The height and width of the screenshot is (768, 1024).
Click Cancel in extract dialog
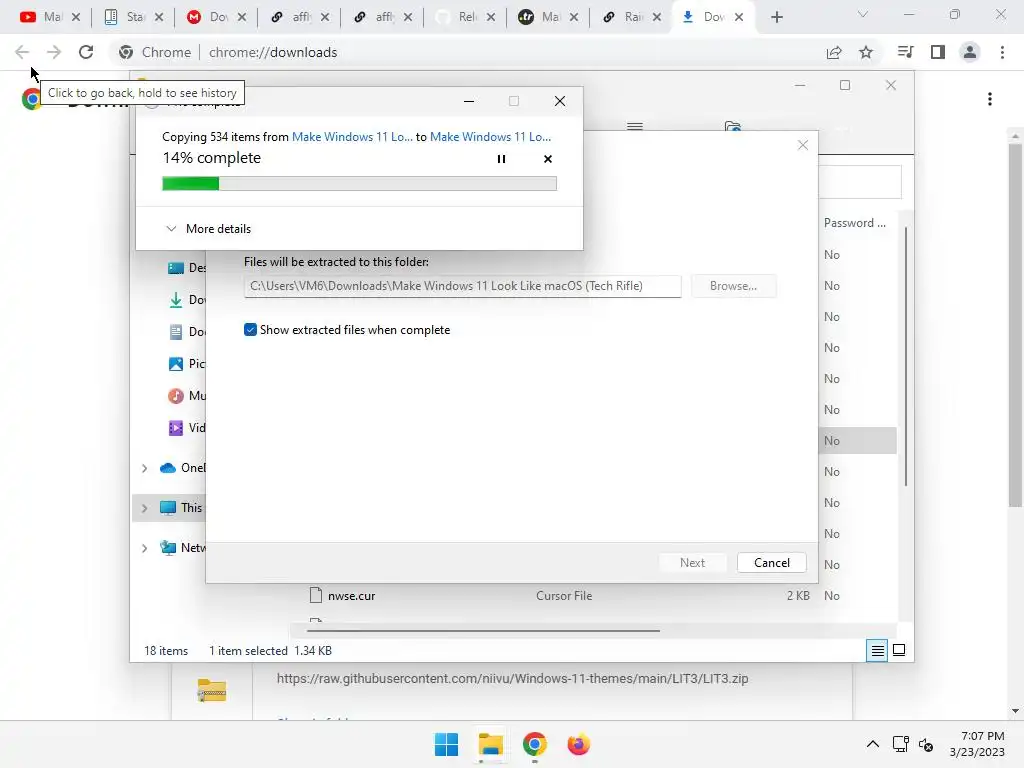[771, 563]
